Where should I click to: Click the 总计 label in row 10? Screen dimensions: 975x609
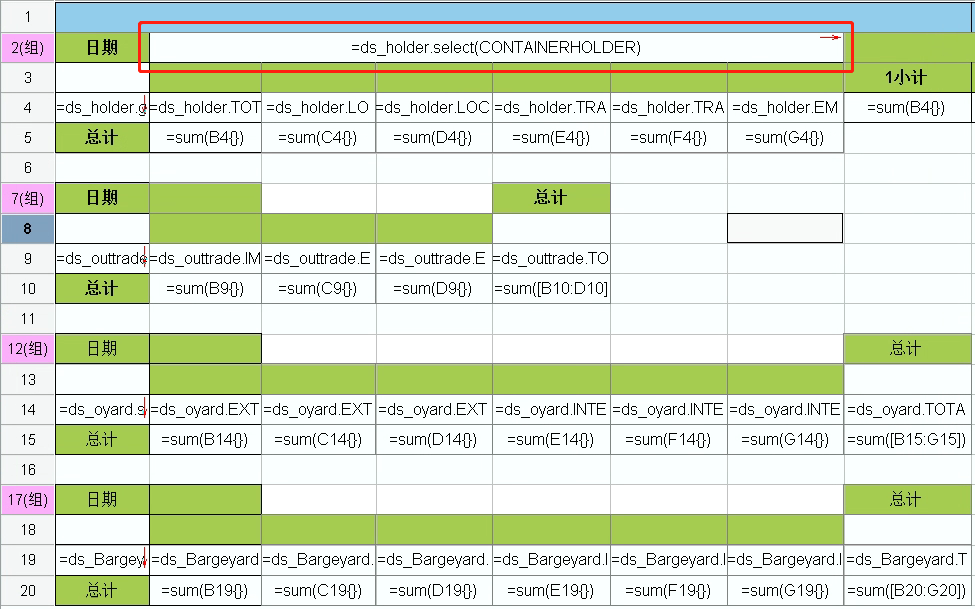pos(102,288)
